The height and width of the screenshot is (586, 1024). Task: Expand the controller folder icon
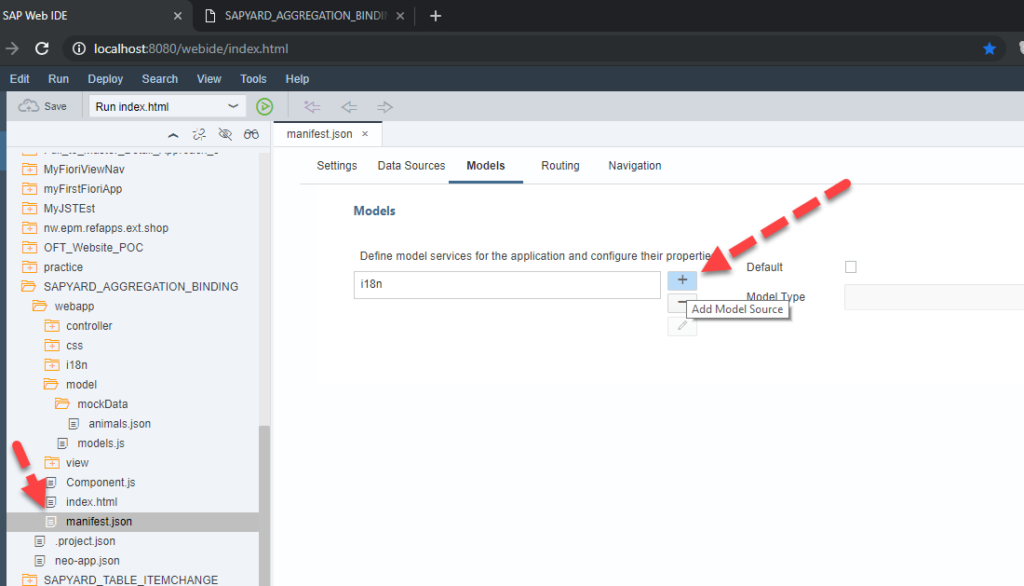pos(52,326)
